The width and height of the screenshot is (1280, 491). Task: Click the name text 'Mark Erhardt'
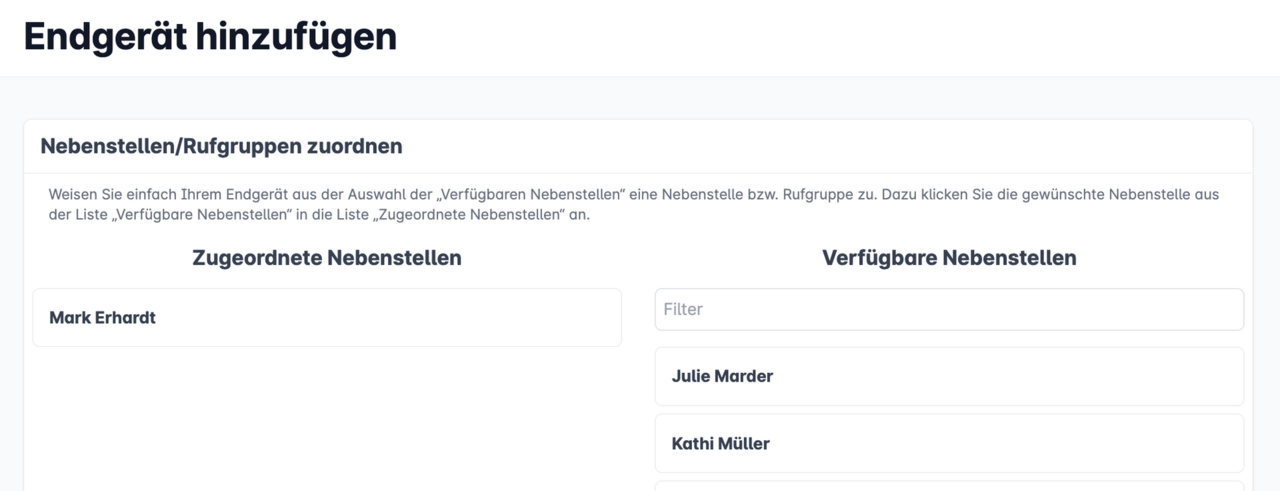coord(102,318)
